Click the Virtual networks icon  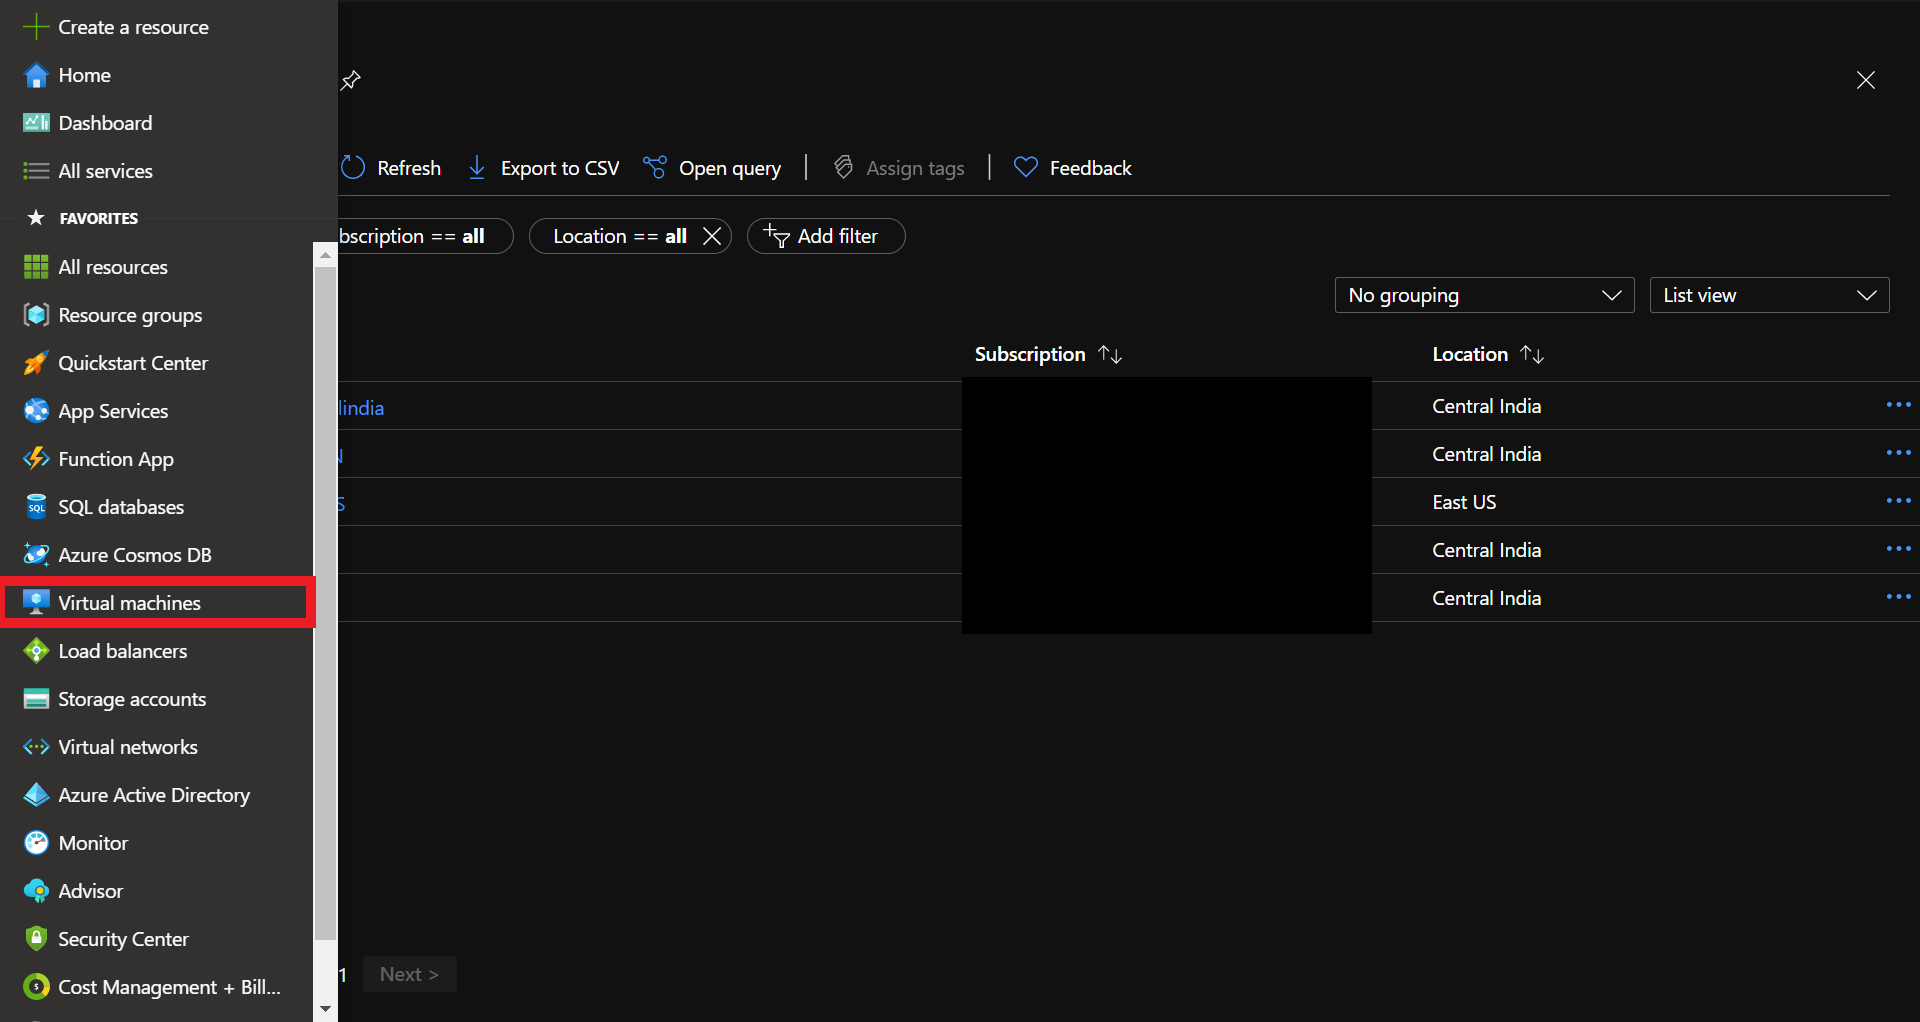point(36,747)
